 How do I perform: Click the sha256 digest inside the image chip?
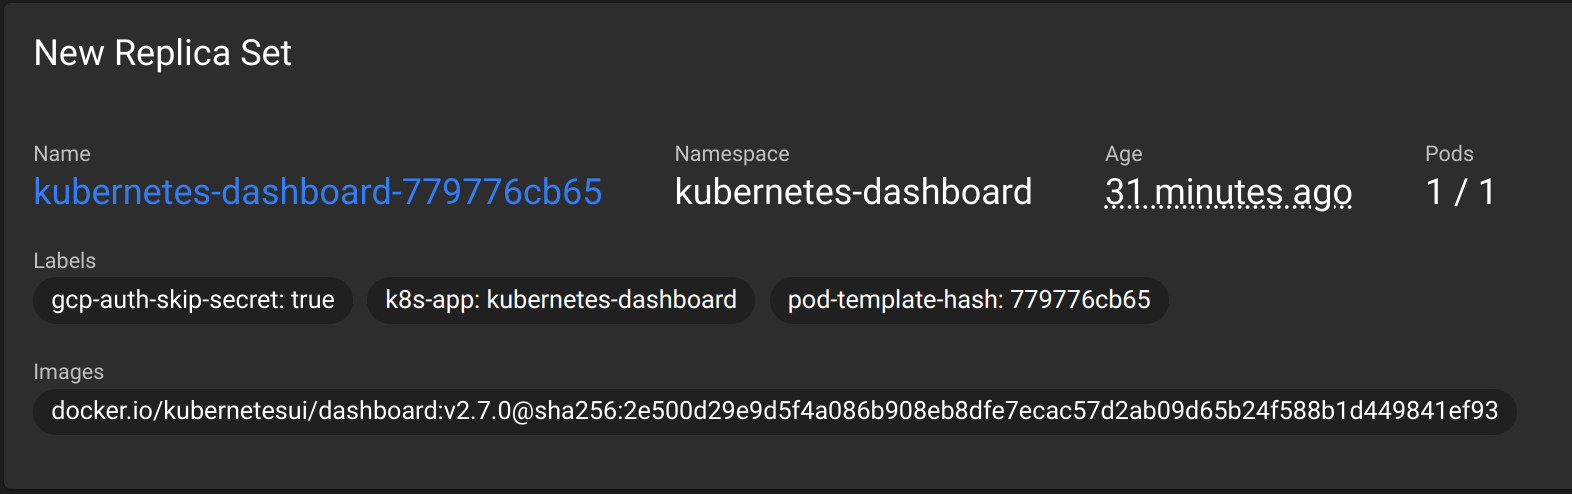[1016, 411]
